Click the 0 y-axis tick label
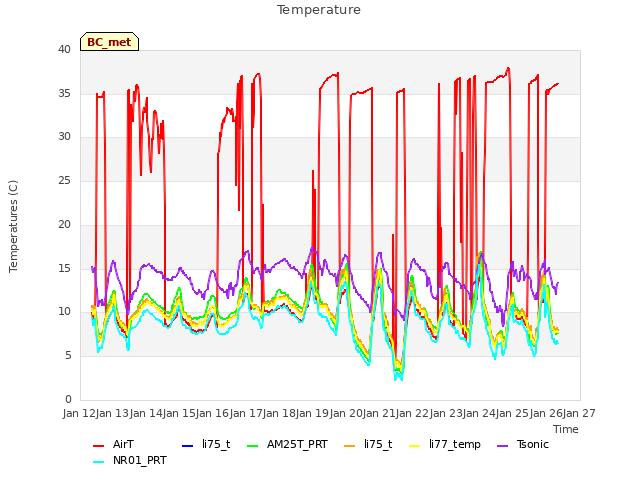 pyautogui.click(x=68, y=399)
